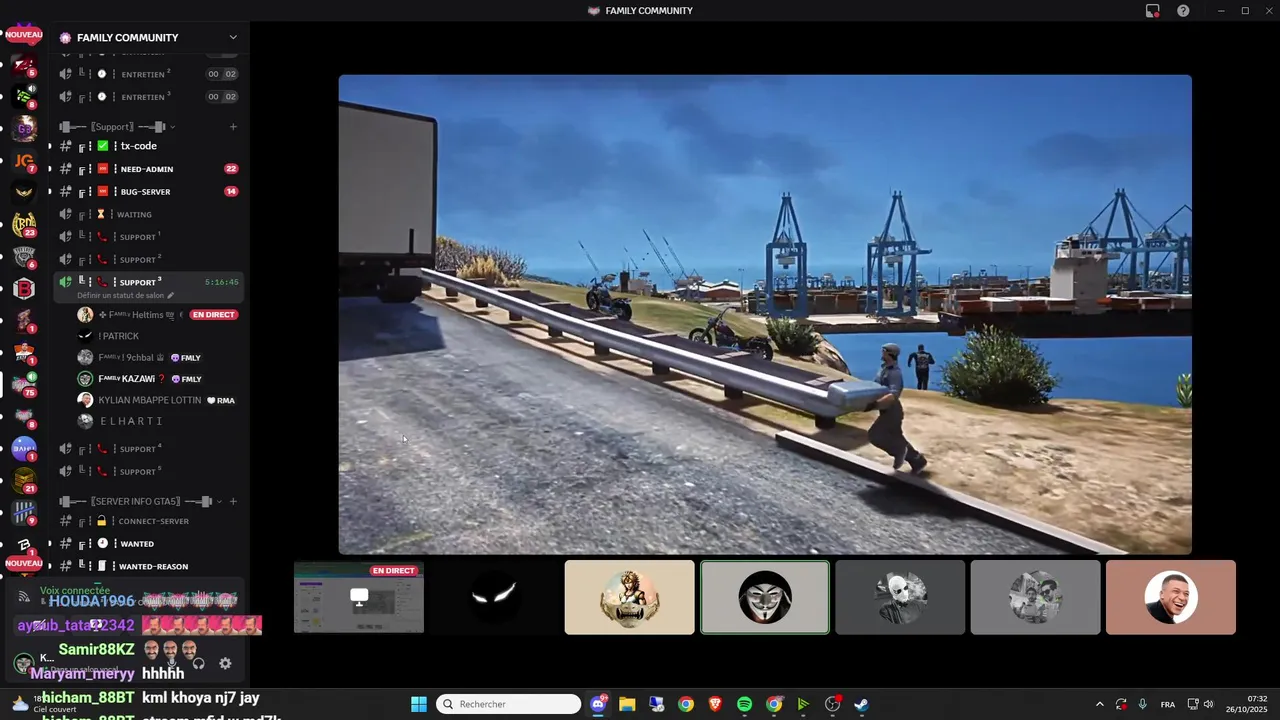This screenshot has width=1280, height=720.
Task: Open the first Chrome icon on taskbar
Action: [685, 704]
